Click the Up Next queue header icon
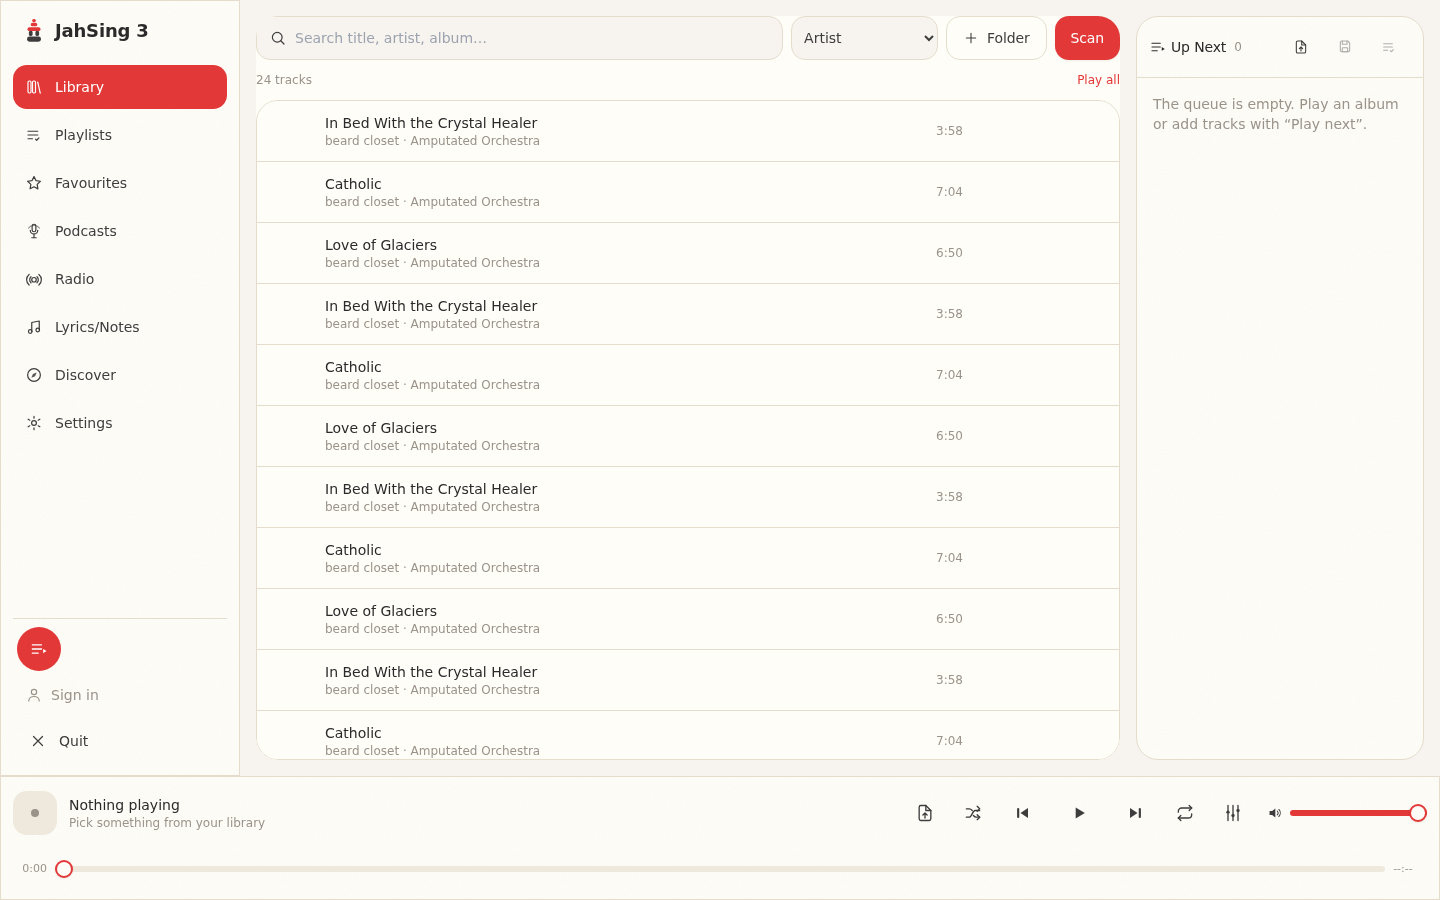 pos(1158,47)
